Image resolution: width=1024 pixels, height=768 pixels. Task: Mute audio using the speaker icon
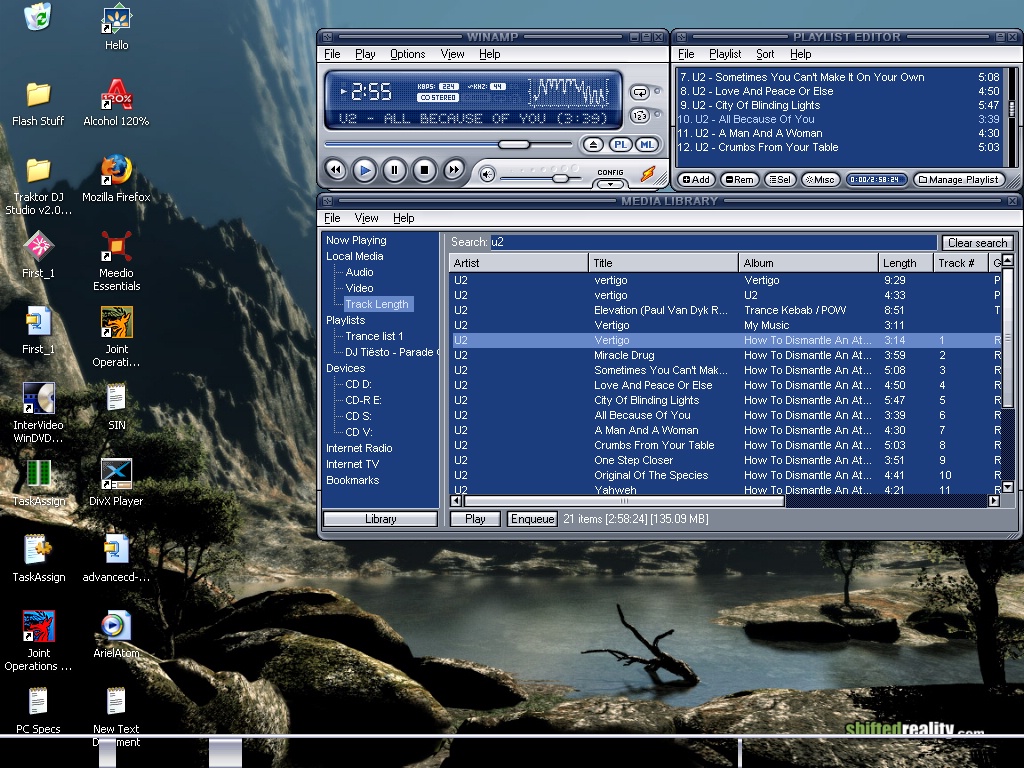pyautogui.click(x=487, y=174)
